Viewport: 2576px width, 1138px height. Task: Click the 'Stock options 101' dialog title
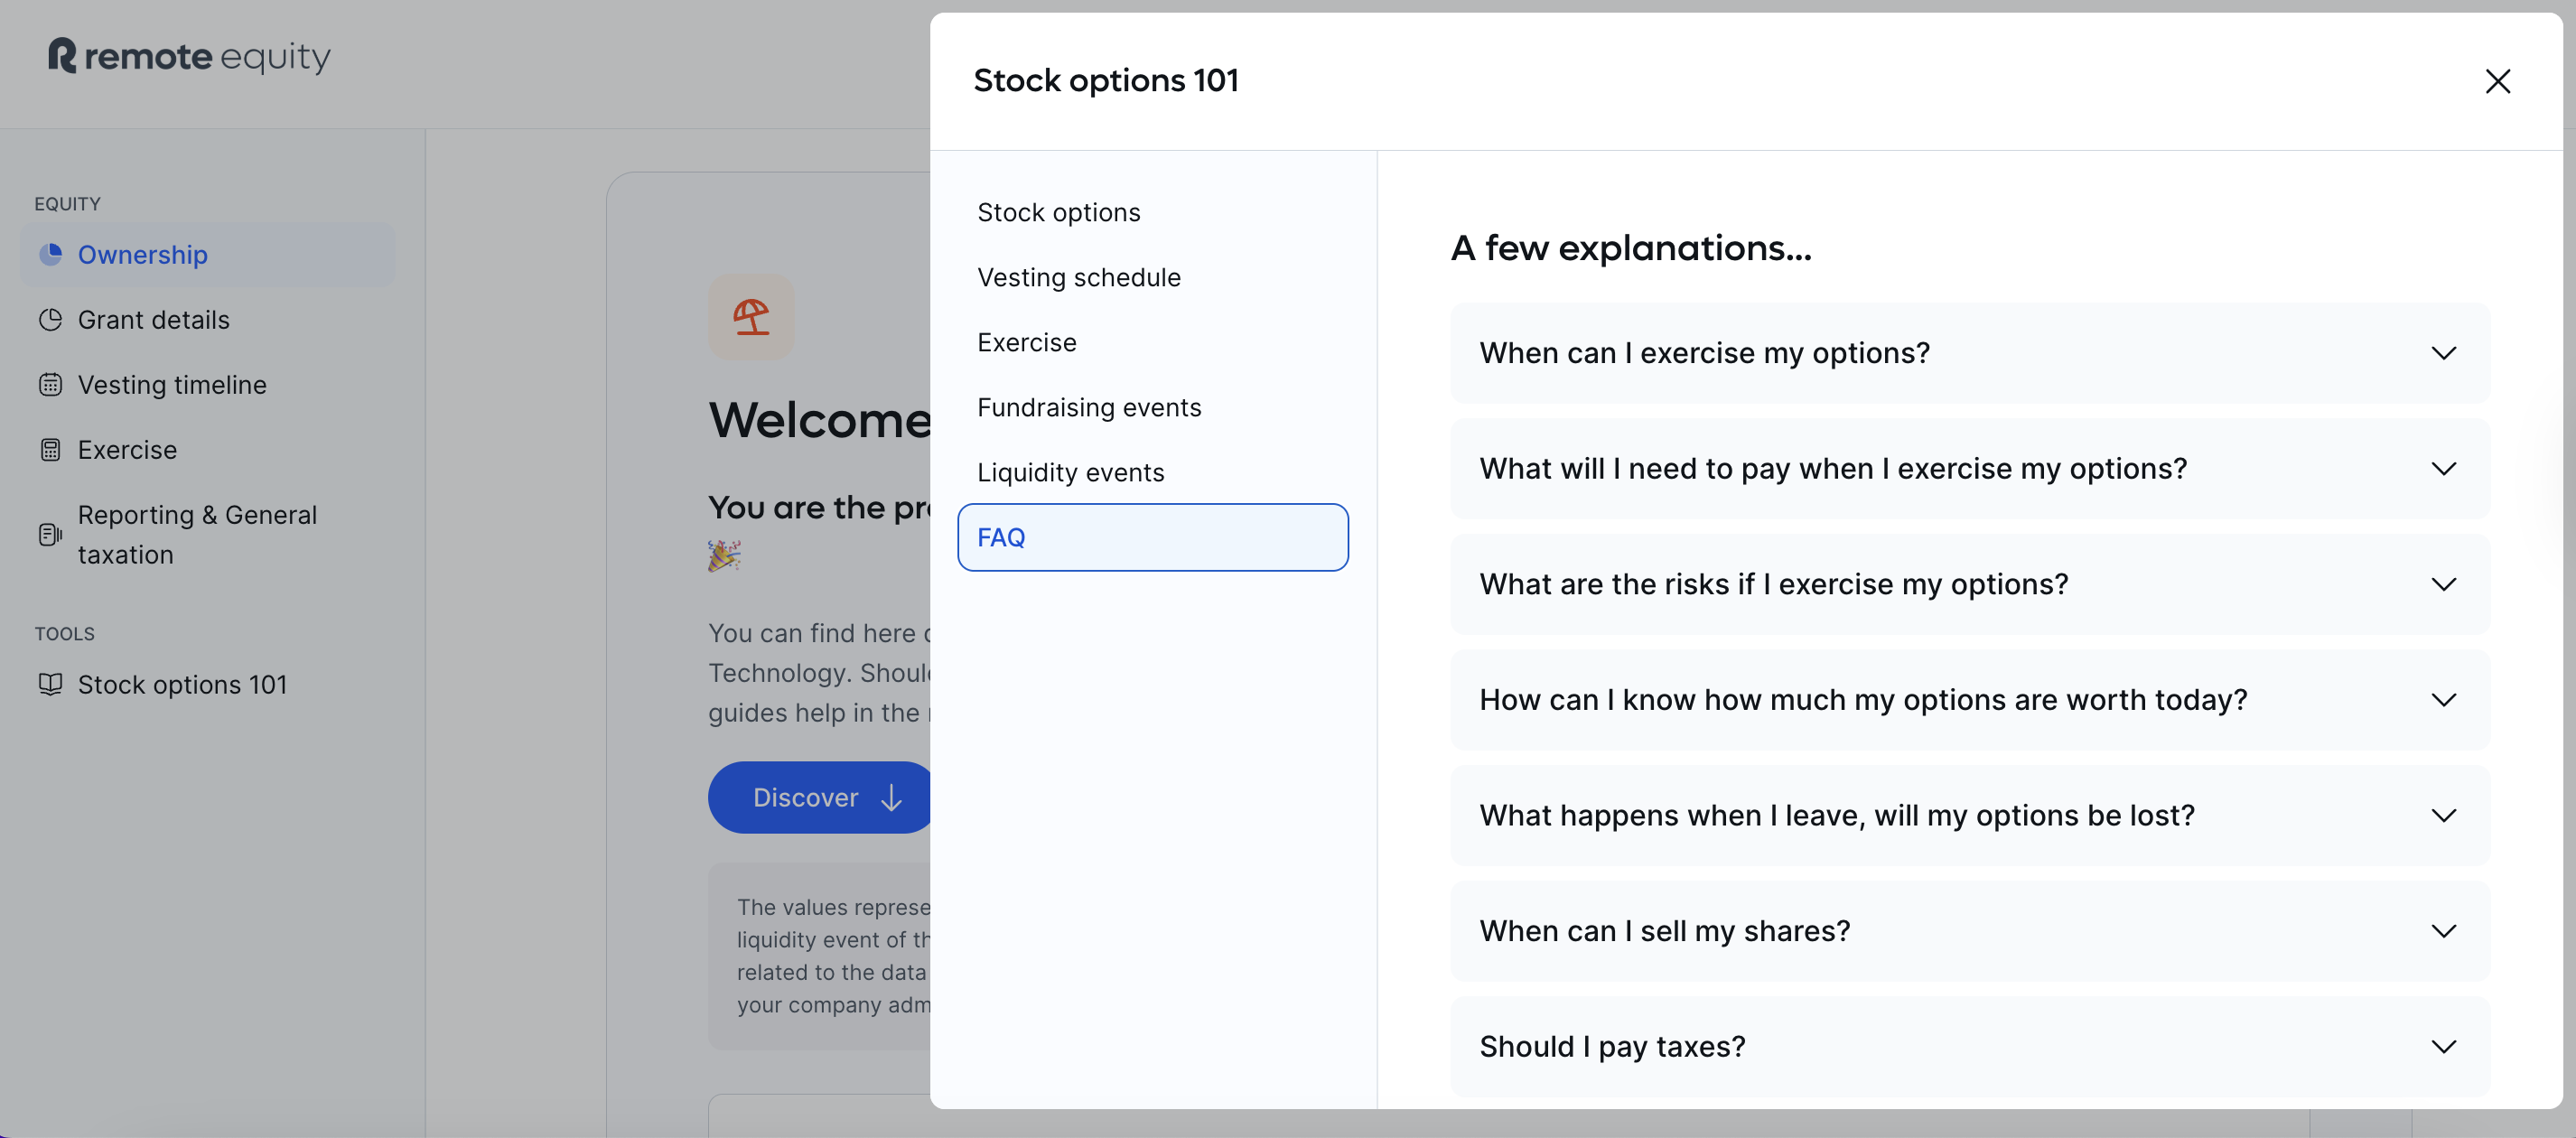coord(1105,80)
